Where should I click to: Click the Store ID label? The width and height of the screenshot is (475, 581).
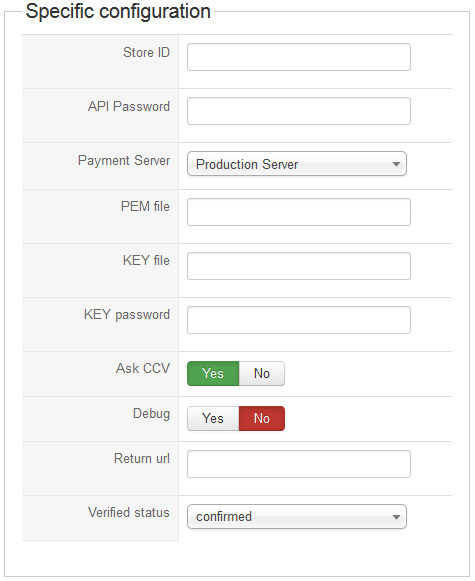click(x=146, y=53)
